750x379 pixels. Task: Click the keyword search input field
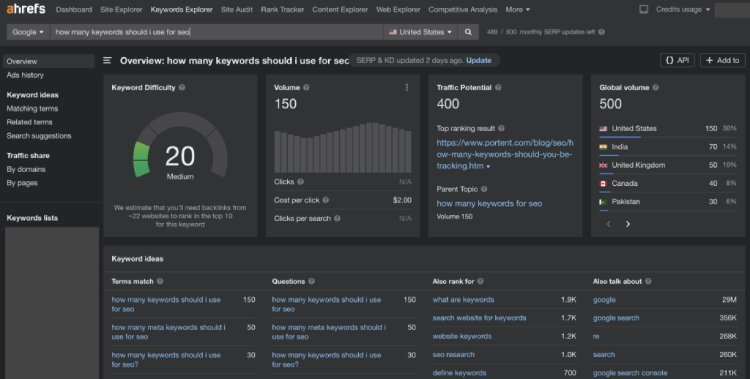point(216,32)
